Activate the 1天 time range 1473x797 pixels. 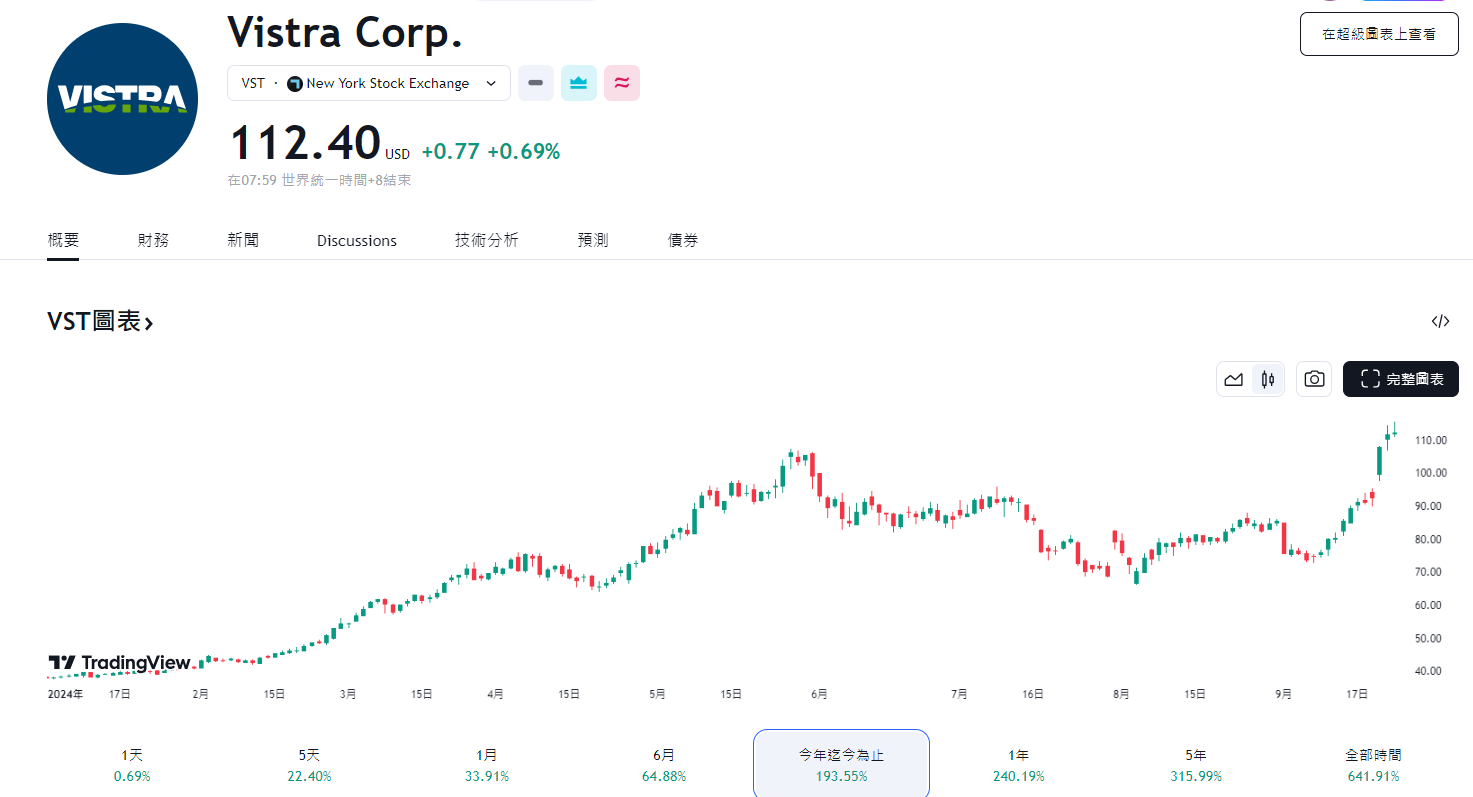131,763
